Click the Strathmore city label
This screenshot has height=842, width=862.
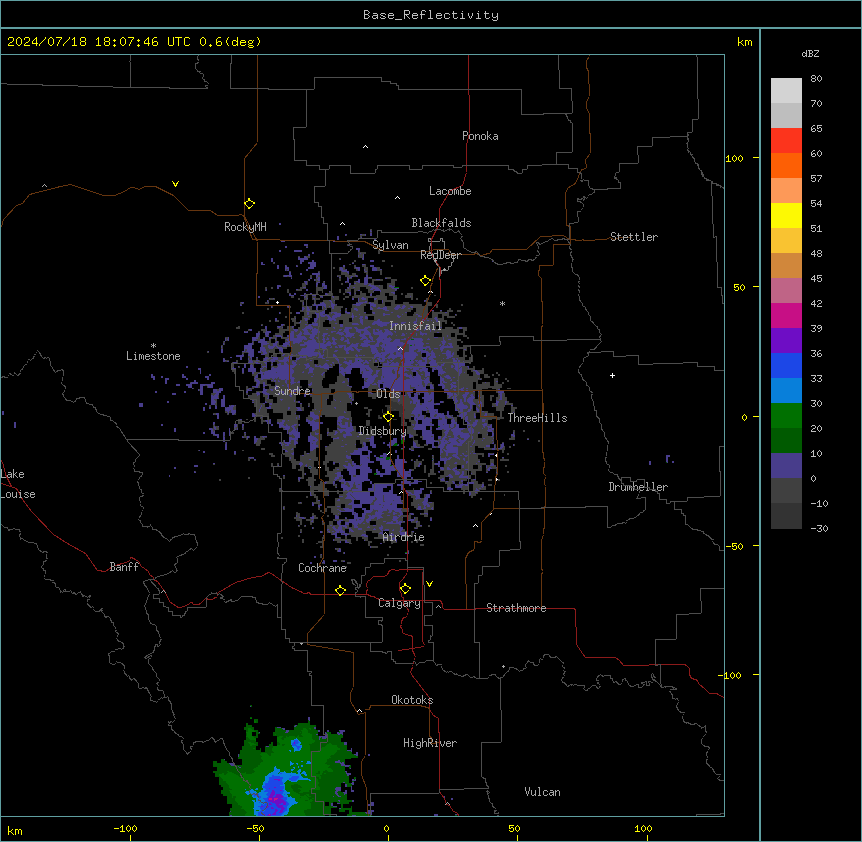point(516,608)
